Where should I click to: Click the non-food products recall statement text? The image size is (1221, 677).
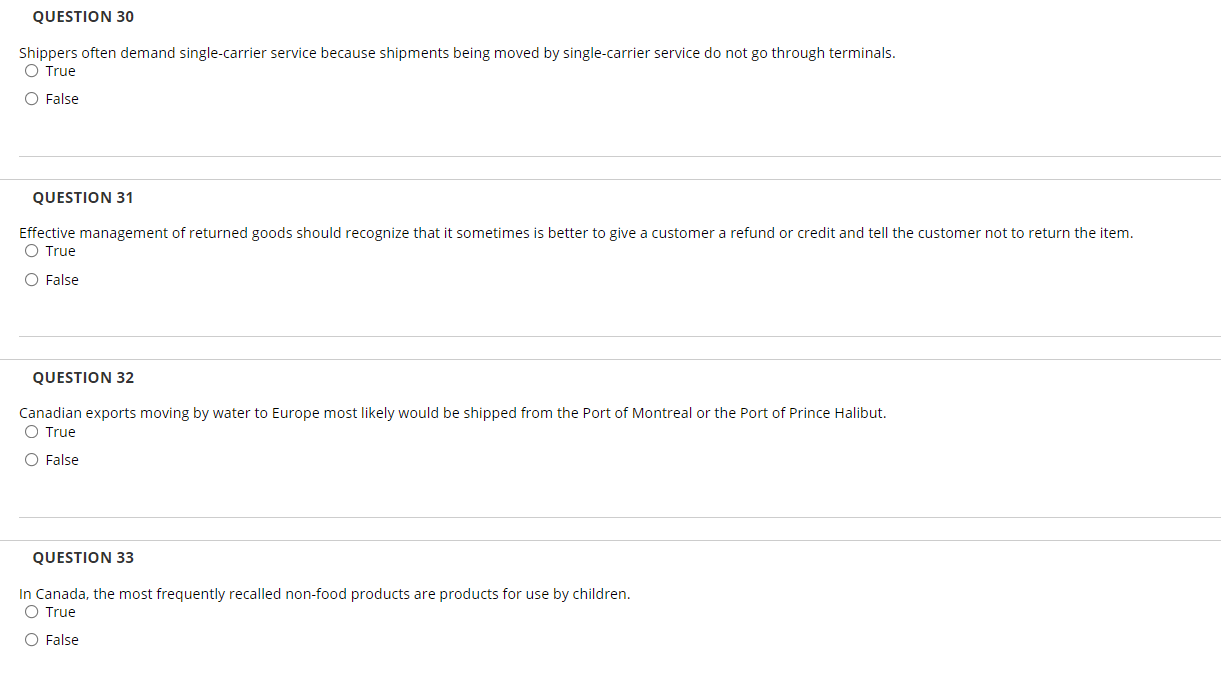pyautogui.click(x=325, y=593)
